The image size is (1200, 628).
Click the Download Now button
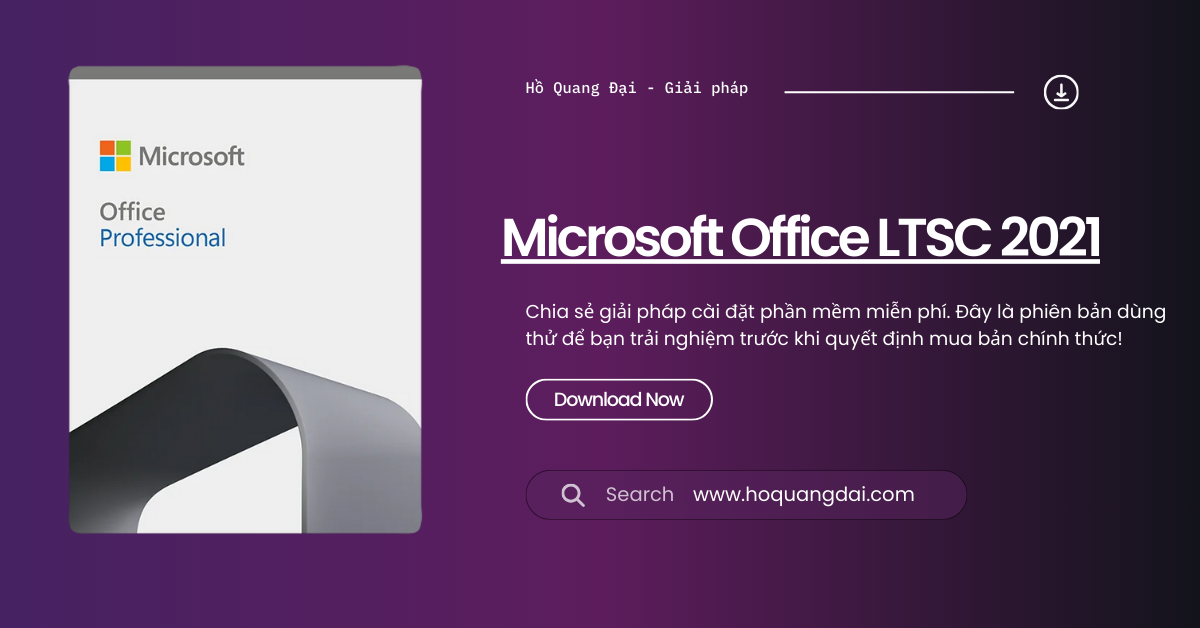click(619, 399)
